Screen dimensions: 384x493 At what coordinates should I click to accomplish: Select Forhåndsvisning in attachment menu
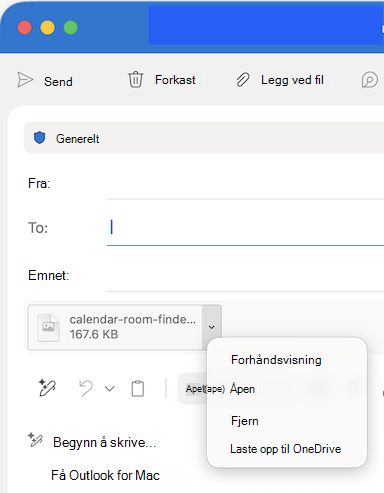pyautogui.click(x=276, y=360)
